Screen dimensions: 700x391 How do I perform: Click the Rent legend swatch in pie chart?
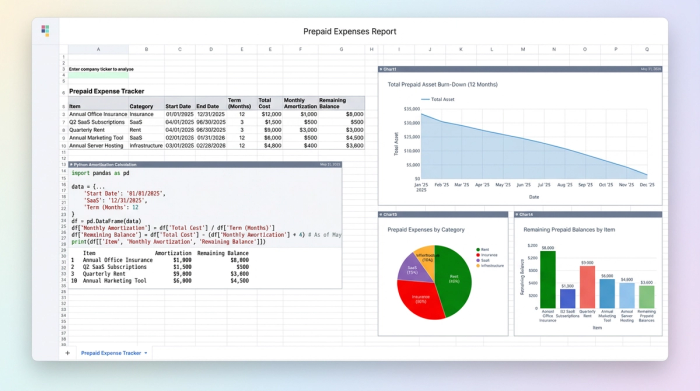click(478, 250)
